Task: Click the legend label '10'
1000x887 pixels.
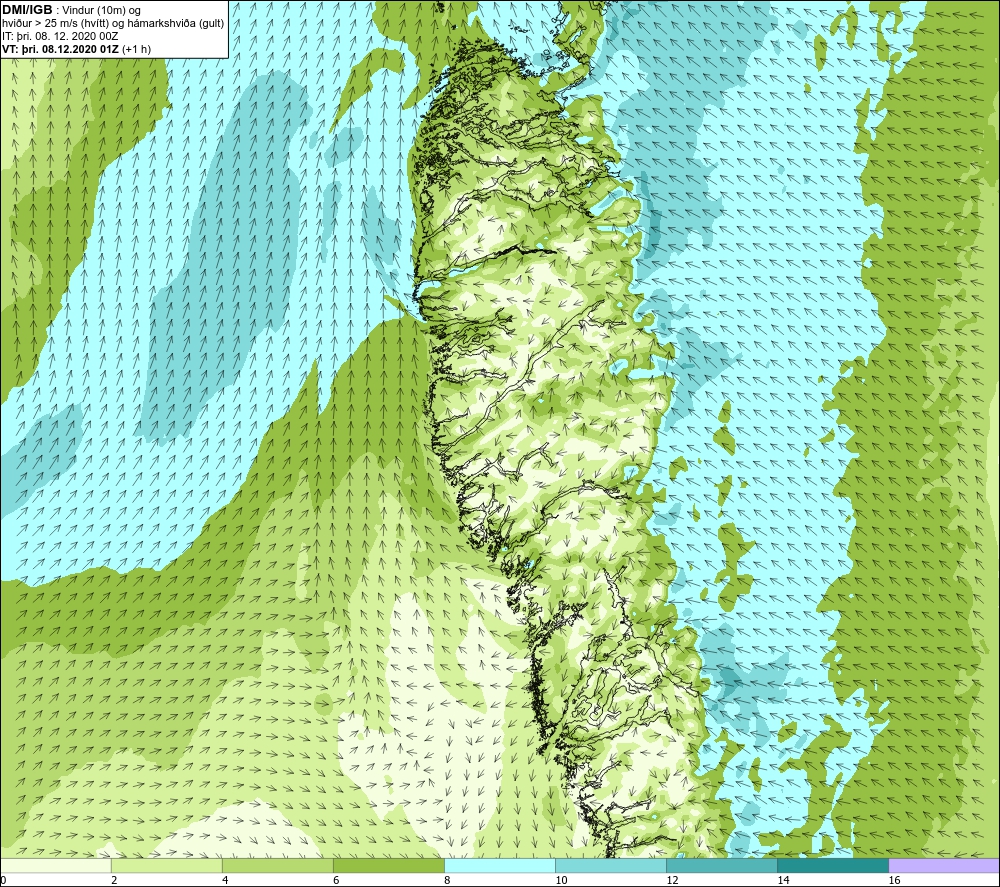Action: click(x=561, y=880)
